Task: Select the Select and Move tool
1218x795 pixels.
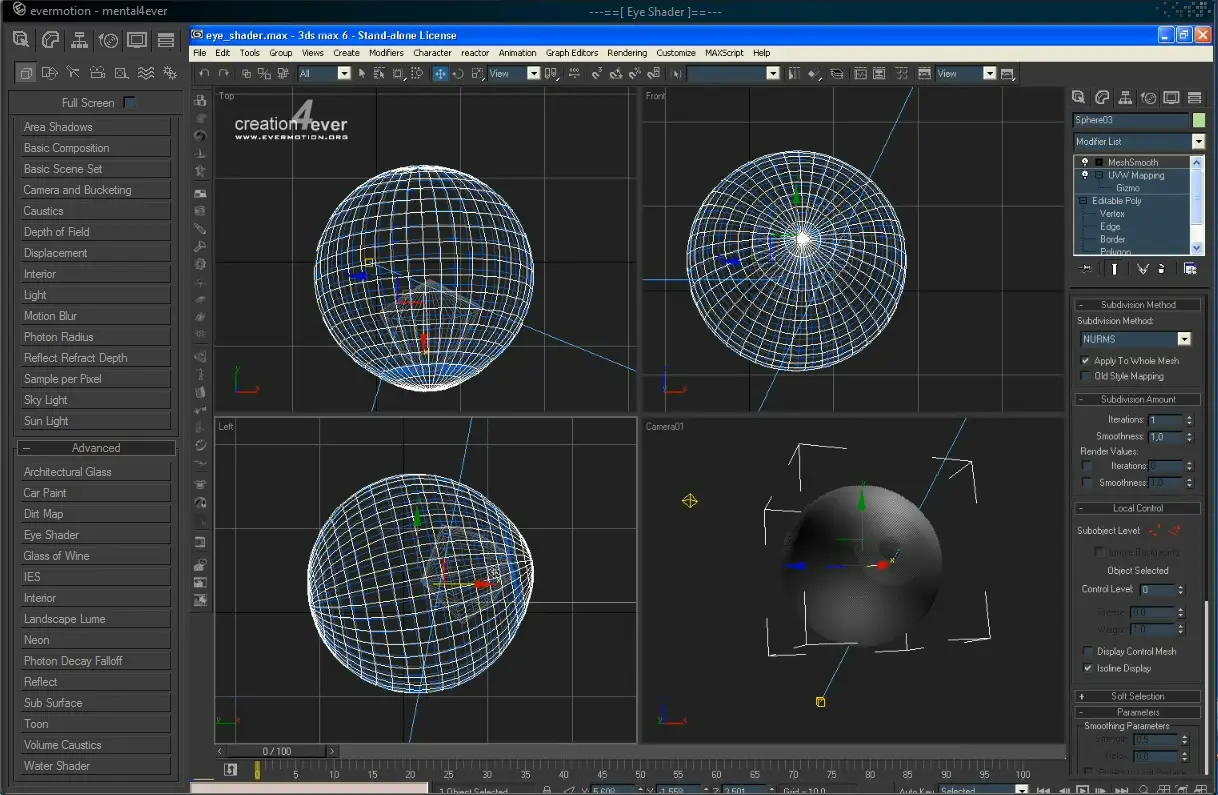Action: click(440, 73)
